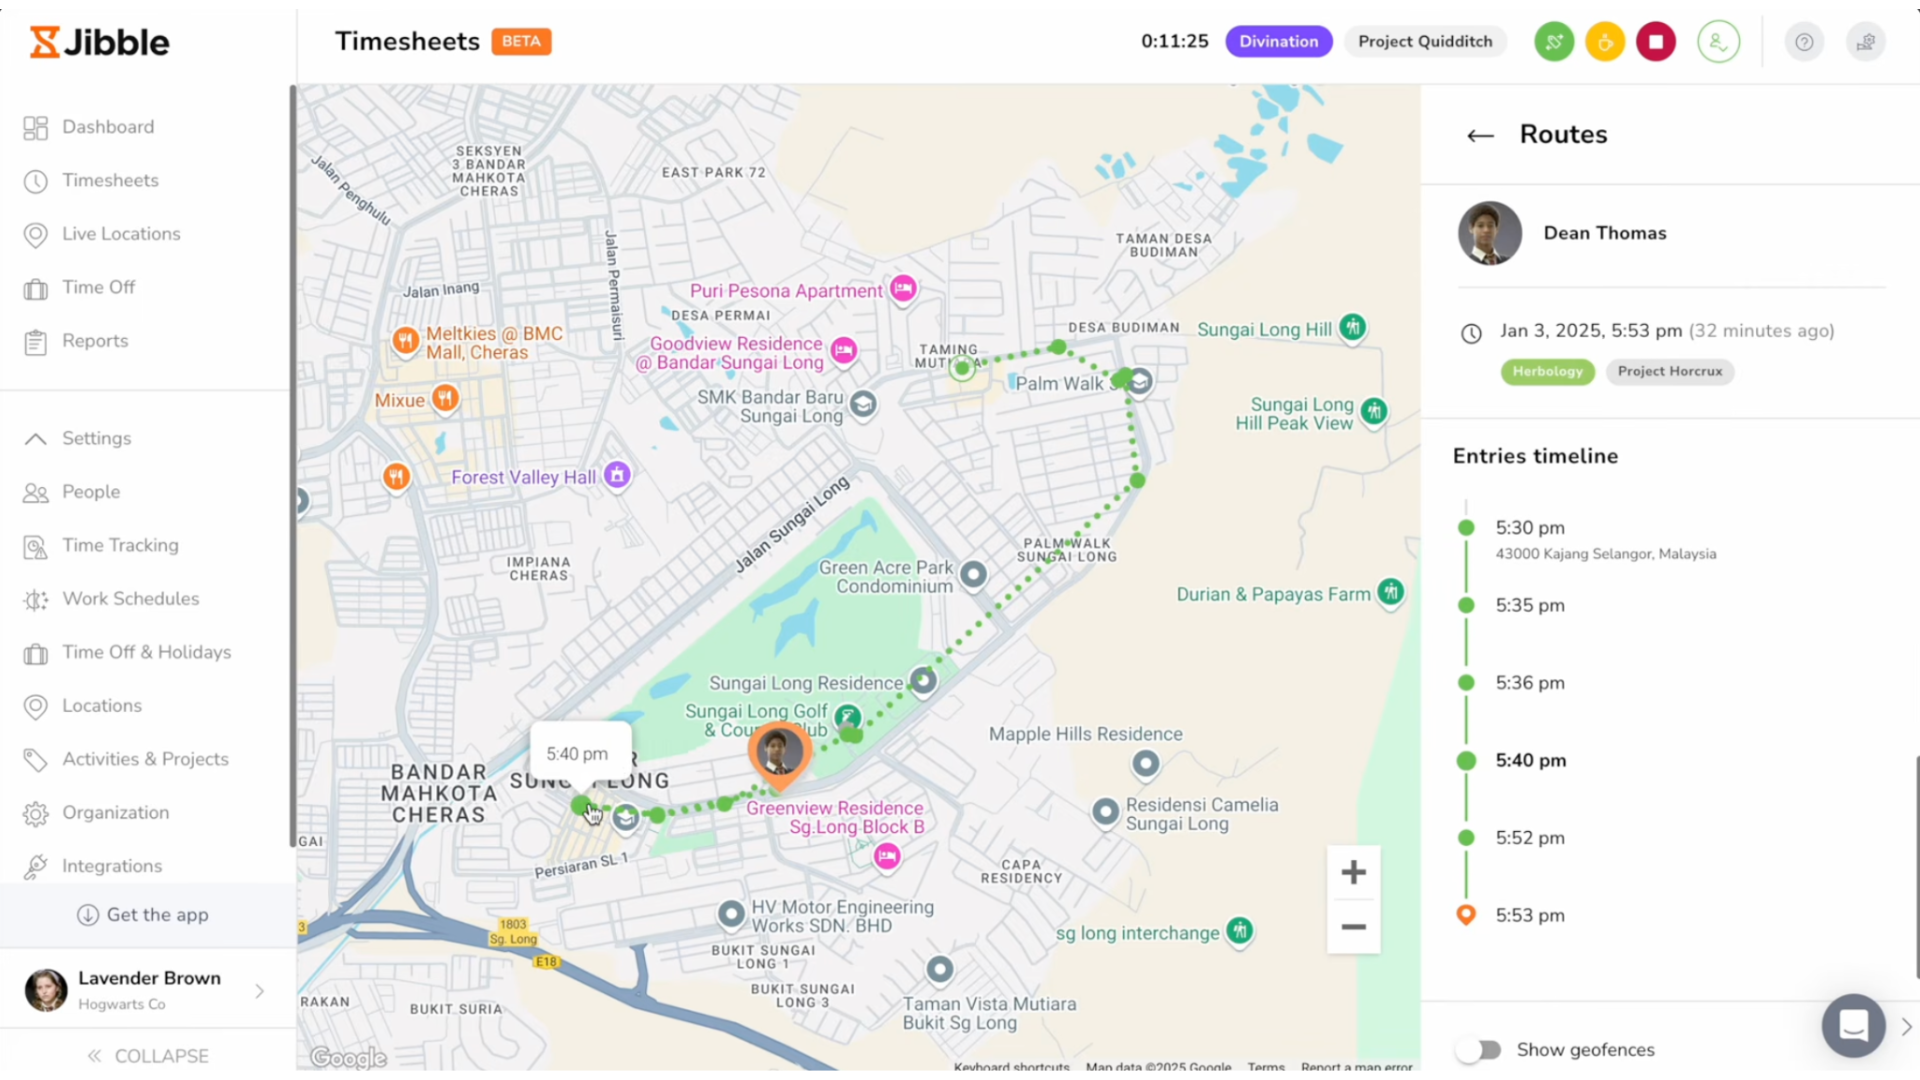Image resolution: width=1920 pixels, height=1080 pixels.
Task: Click yellow break button
Action: click(1605, 42)
